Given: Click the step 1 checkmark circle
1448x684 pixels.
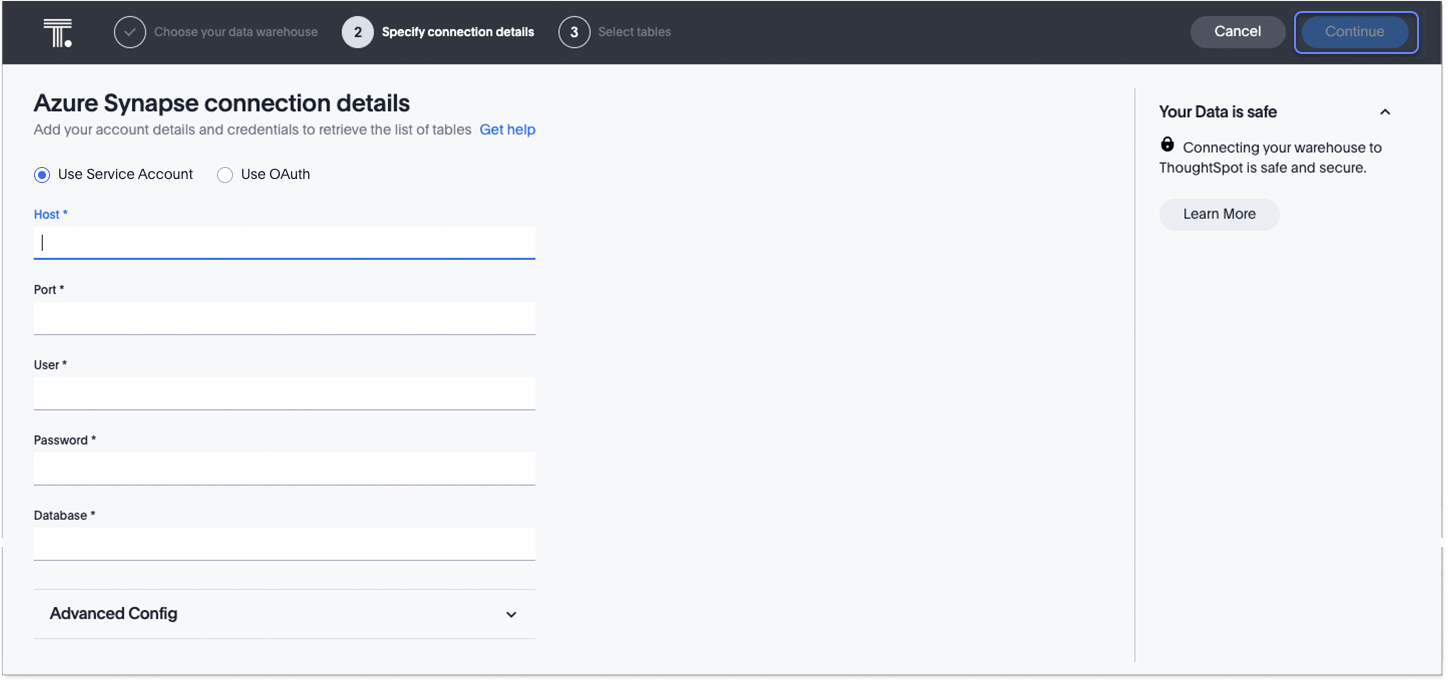Looking at the screenshot, I should pos(130,32).
